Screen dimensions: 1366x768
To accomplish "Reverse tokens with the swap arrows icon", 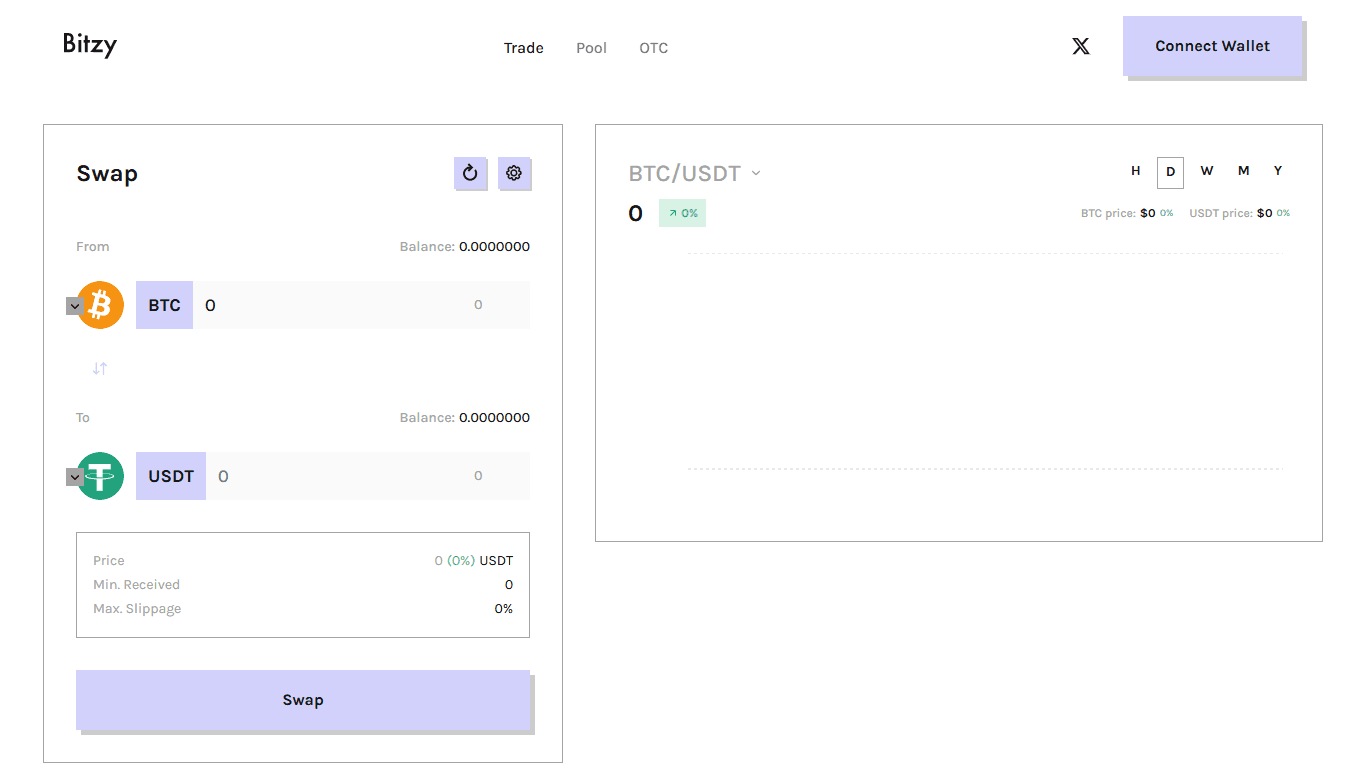I will 100,369.
